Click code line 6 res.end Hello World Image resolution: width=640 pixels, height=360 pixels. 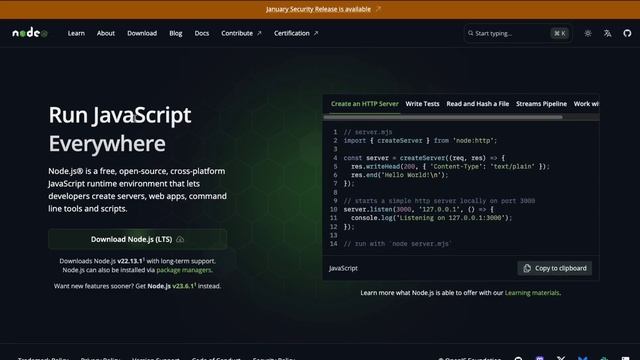(400, 175)
